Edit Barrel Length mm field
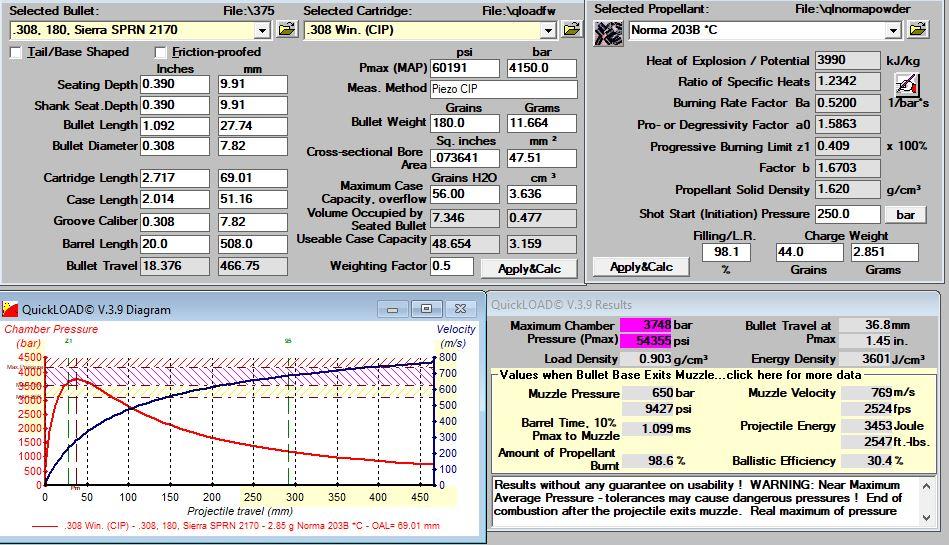 pos(252,244)
